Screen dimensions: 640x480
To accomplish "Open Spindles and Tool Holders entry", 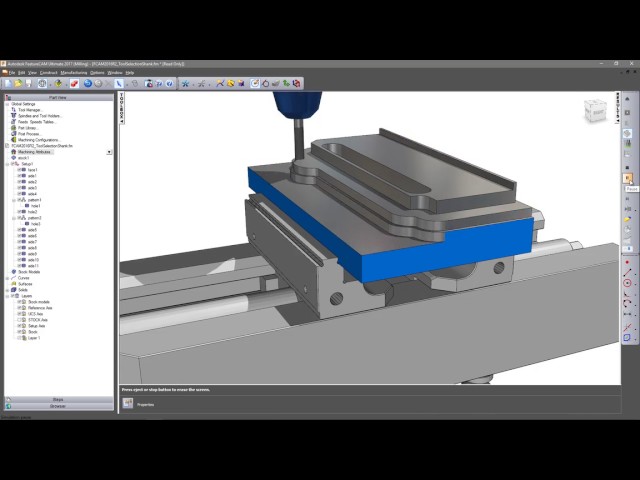I will pyautogui.click(x=40, y=116).
